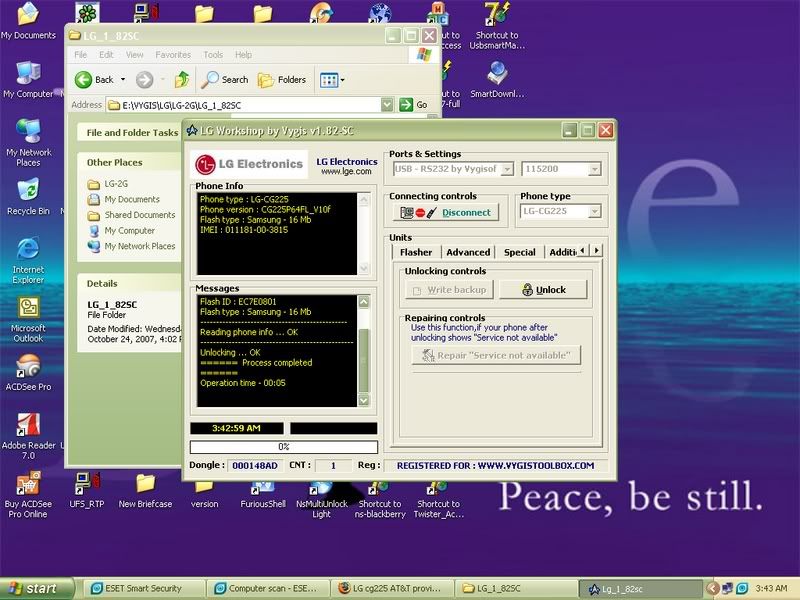Switch to Computer scan taskbar button
Viewport: 800px width, 600px height.
click(268, 588)
